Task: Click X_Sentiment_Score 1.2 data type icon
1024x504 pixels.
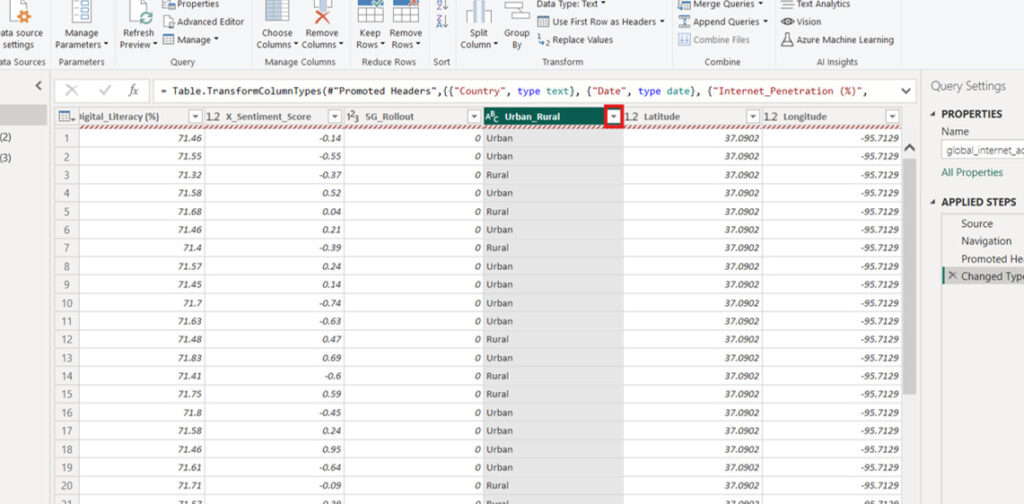Action: pos(213,116)
